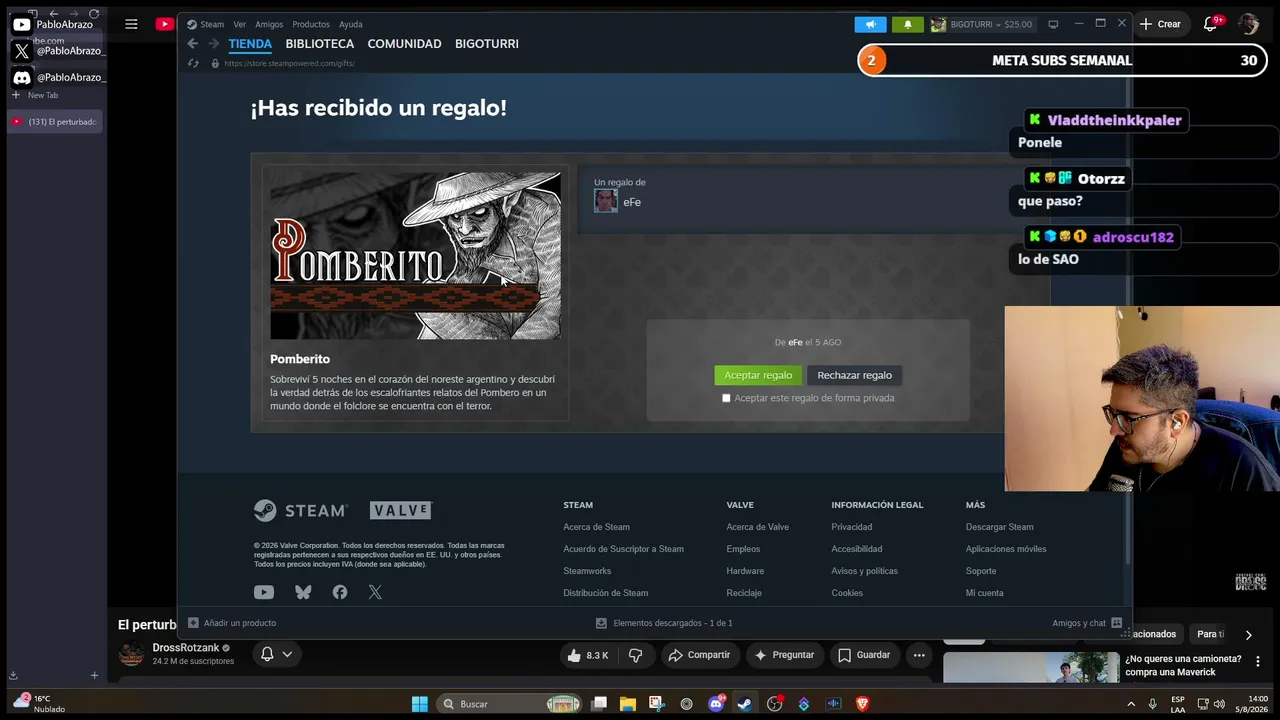Open the Soporte footer link
The image size is (1280, 720).
coord(981,571)
